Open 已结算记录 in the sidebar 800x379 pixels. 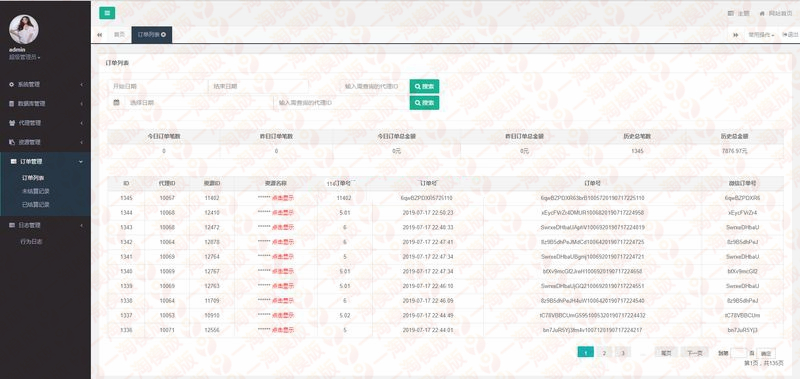click(35, 205)
